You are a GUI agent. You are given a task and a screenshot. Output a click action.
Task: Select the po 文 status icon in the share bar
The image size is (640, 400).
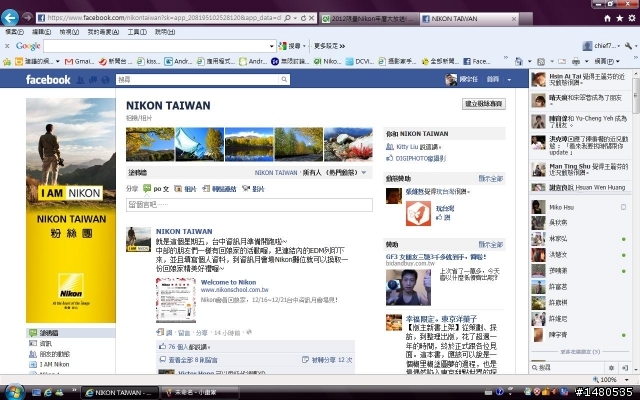click(147, 189)
